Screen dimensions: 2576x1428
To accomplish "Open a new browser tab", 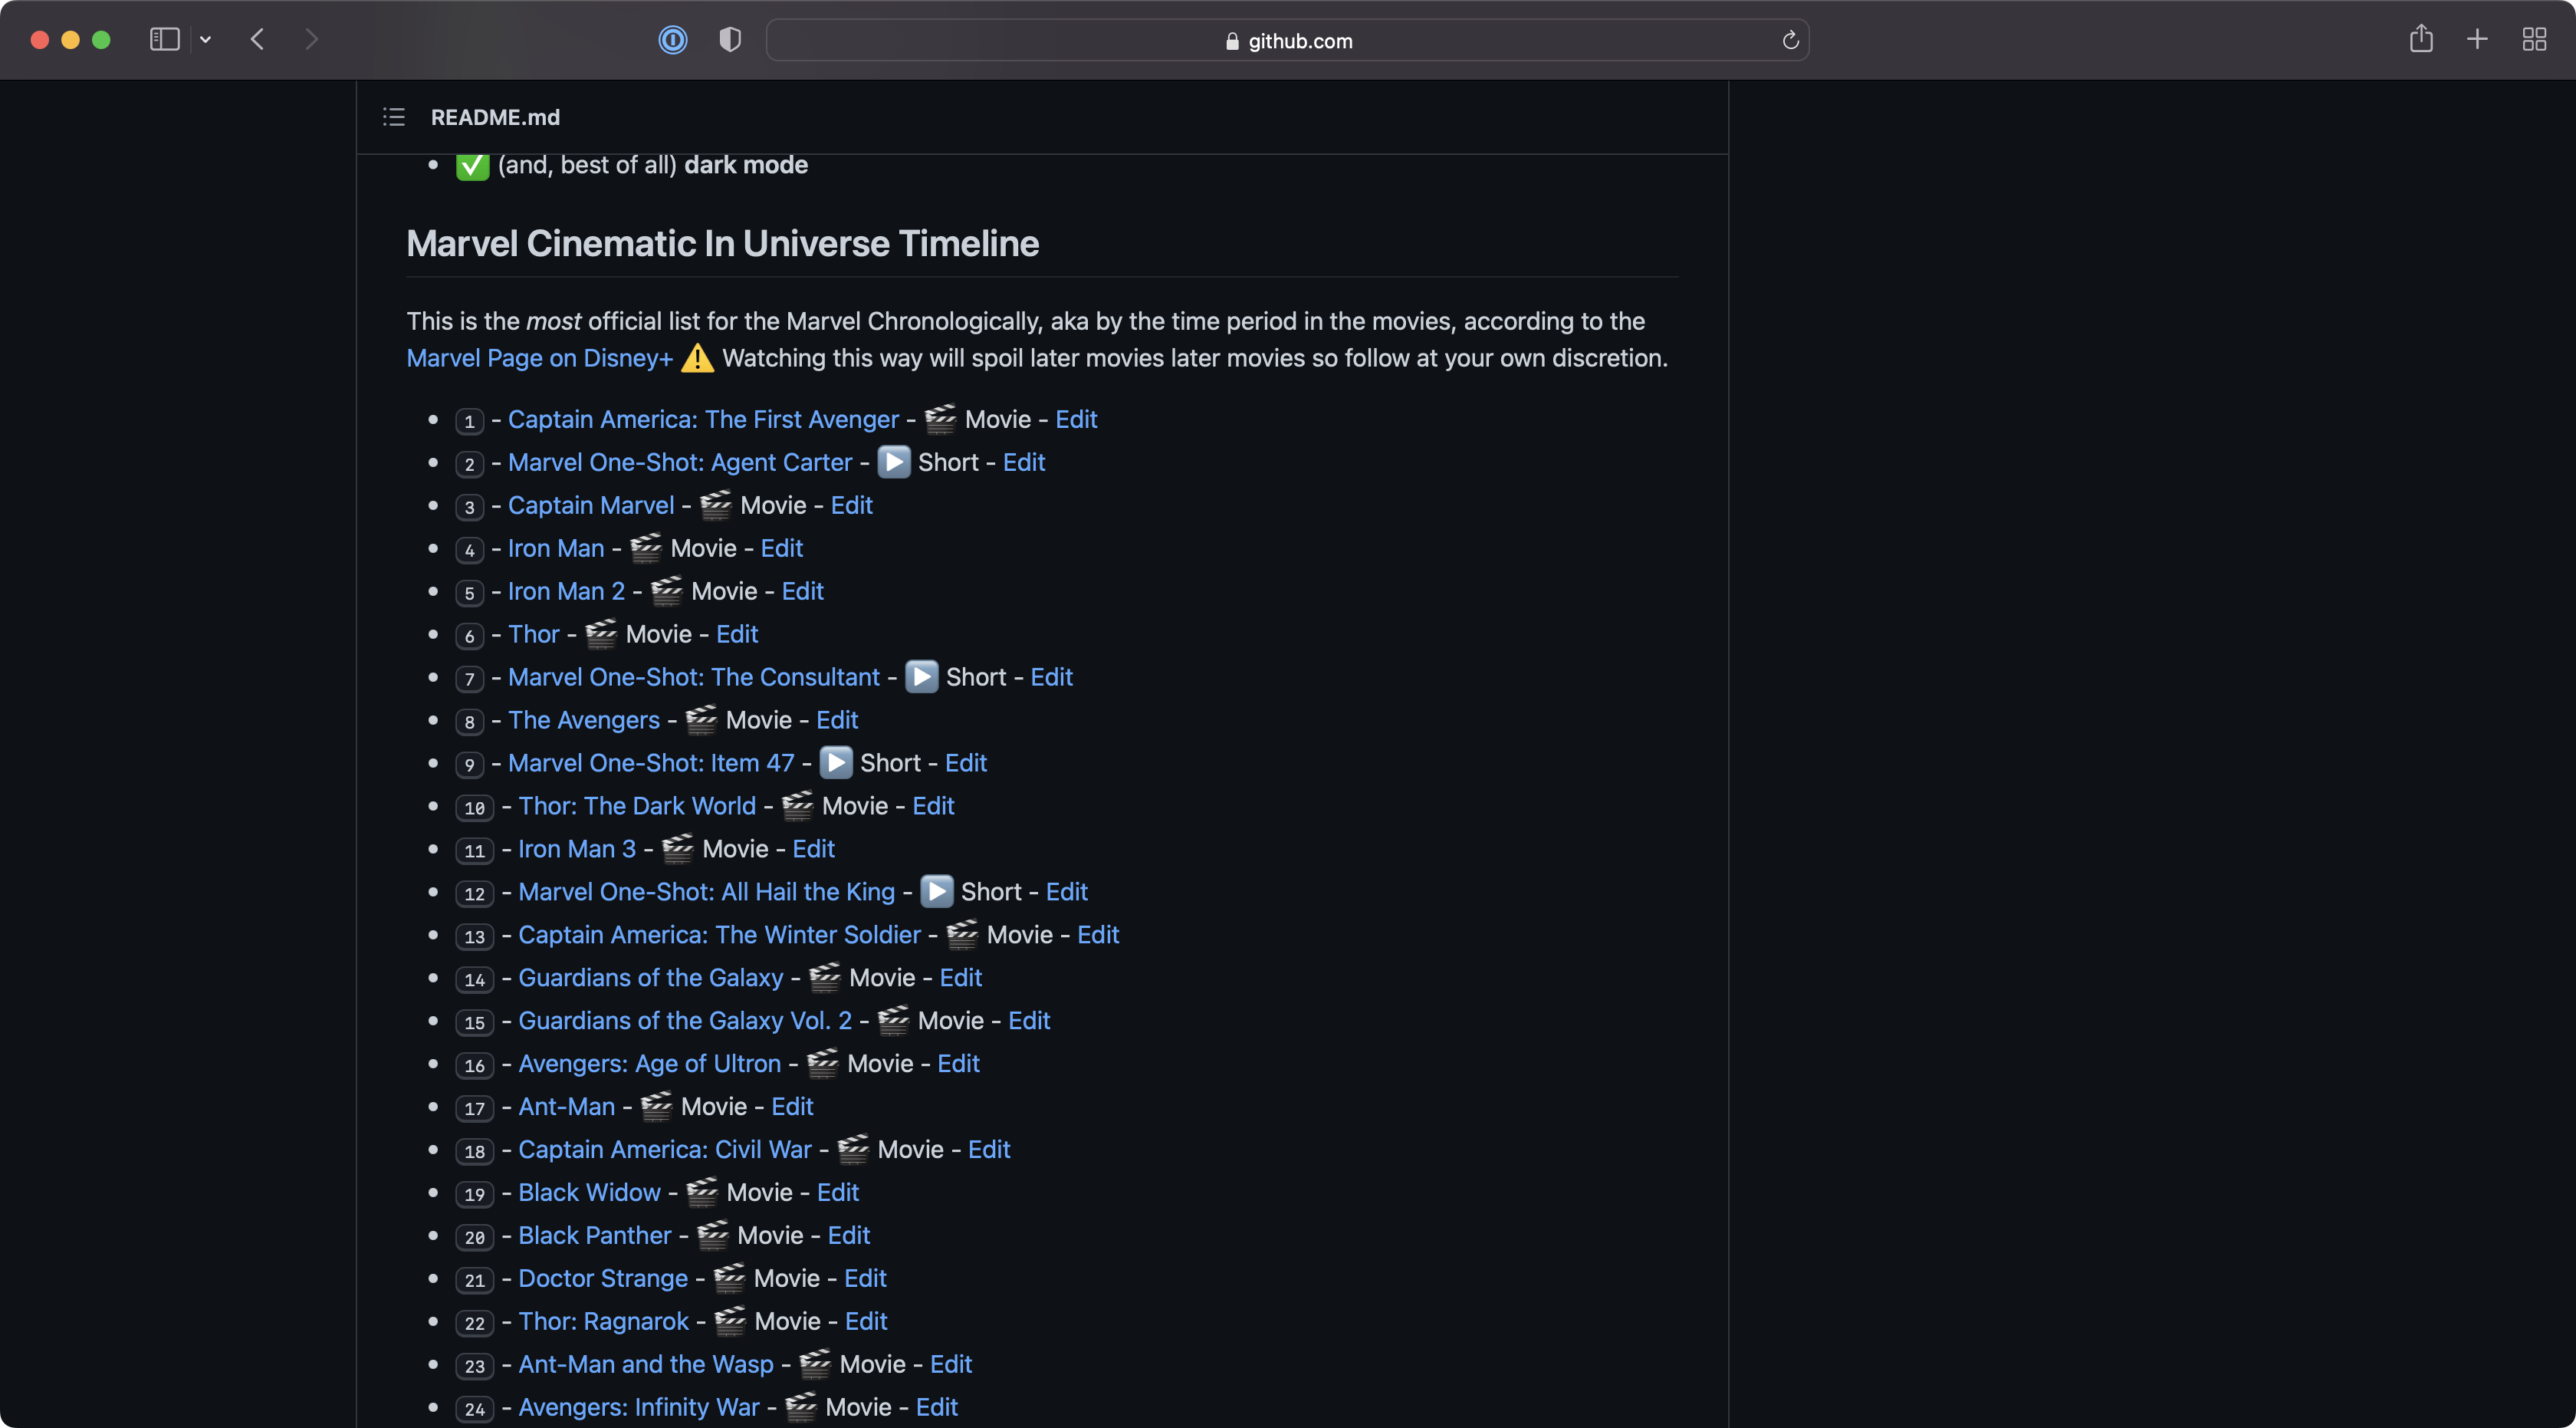I will coord(2477,39).
